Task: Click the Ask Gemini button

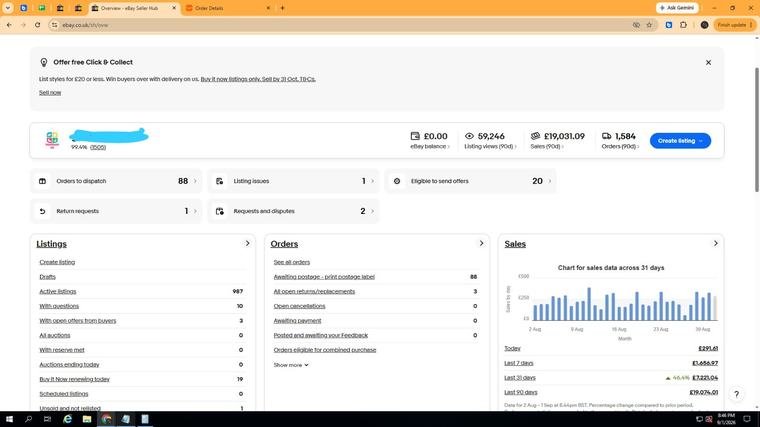Action: [677, 8]
